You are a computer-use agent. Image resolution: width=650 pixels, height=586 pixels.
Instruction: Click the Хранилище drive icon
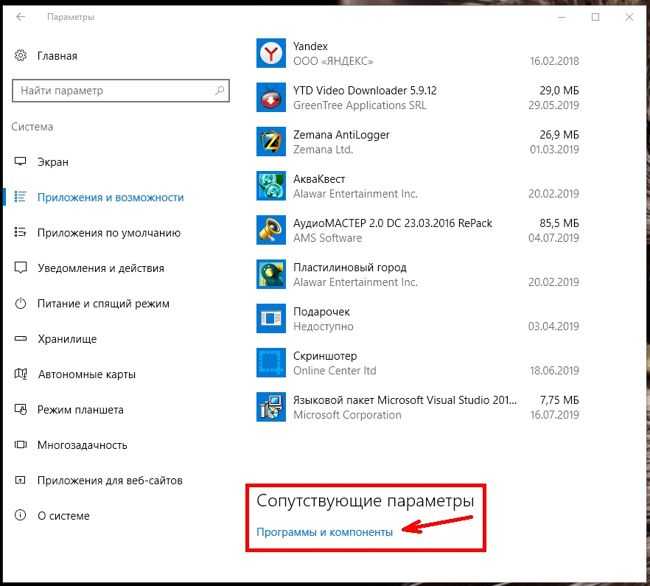(x=20, y=339)
